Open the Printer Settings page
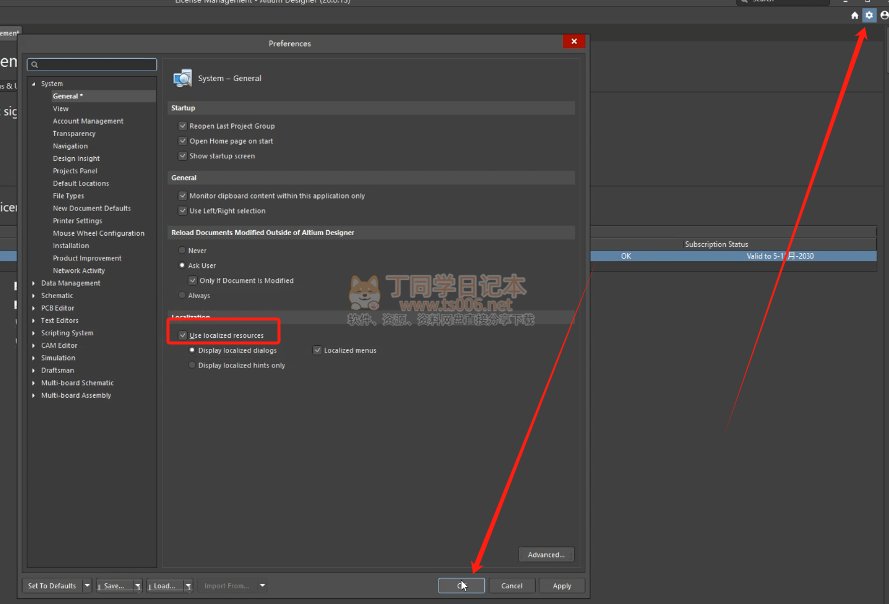The height and width of the screenshot is (604, 889). pyautogui.click(x=77, y=221)
